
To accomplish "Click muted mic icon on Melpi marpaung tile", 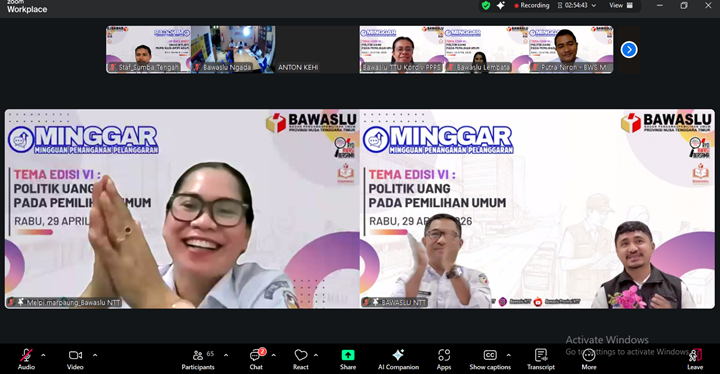I will (11, 302).
